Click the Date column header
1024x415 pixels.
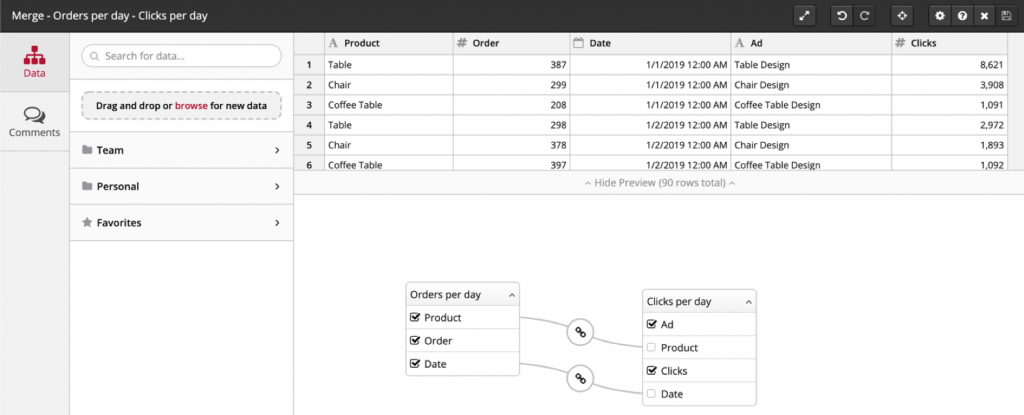(x=650, y=43)
